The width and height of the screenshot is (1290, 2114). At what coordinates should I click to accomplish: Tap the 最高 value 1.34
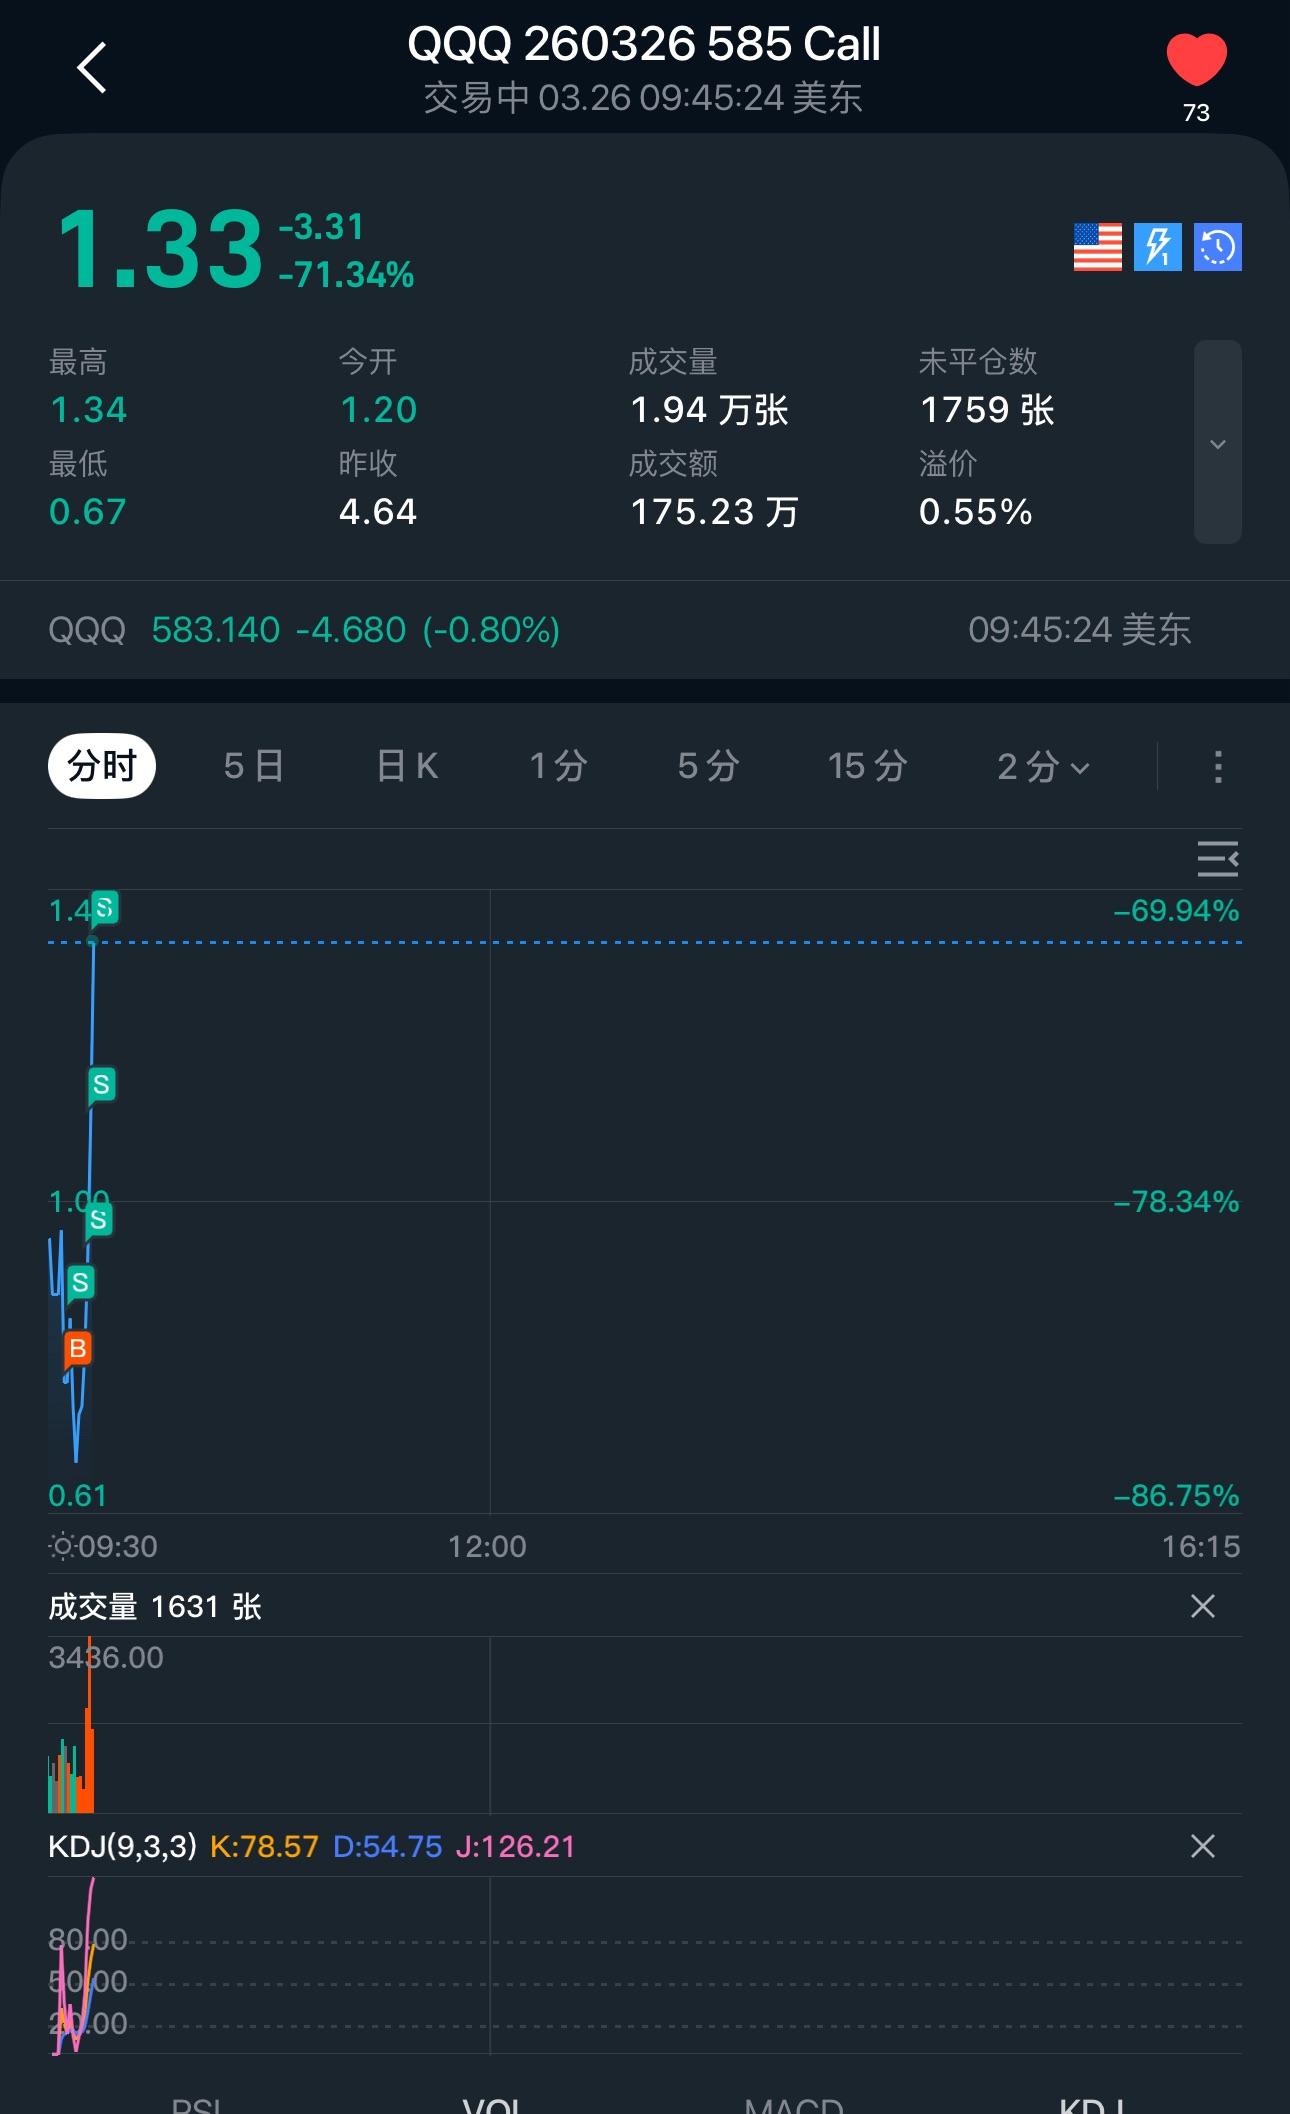(x=88, y=410)
